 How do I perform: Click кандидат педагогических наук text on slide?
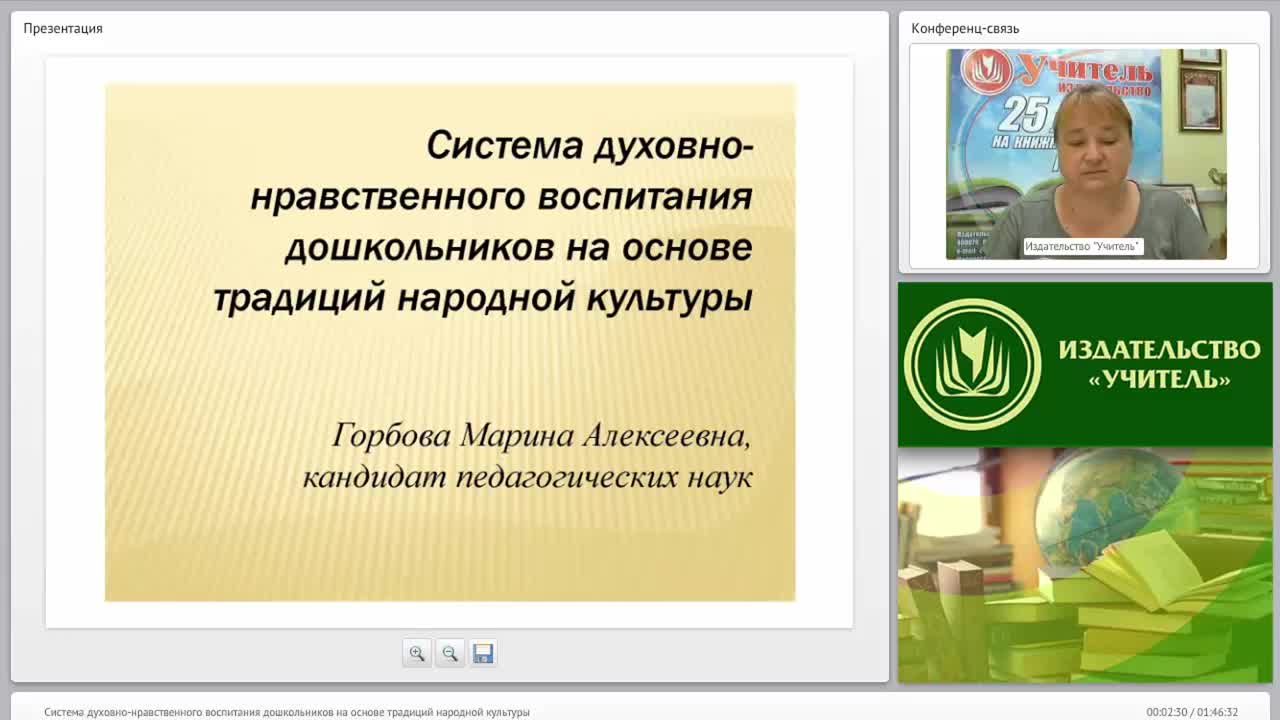(x=527, y=477)
